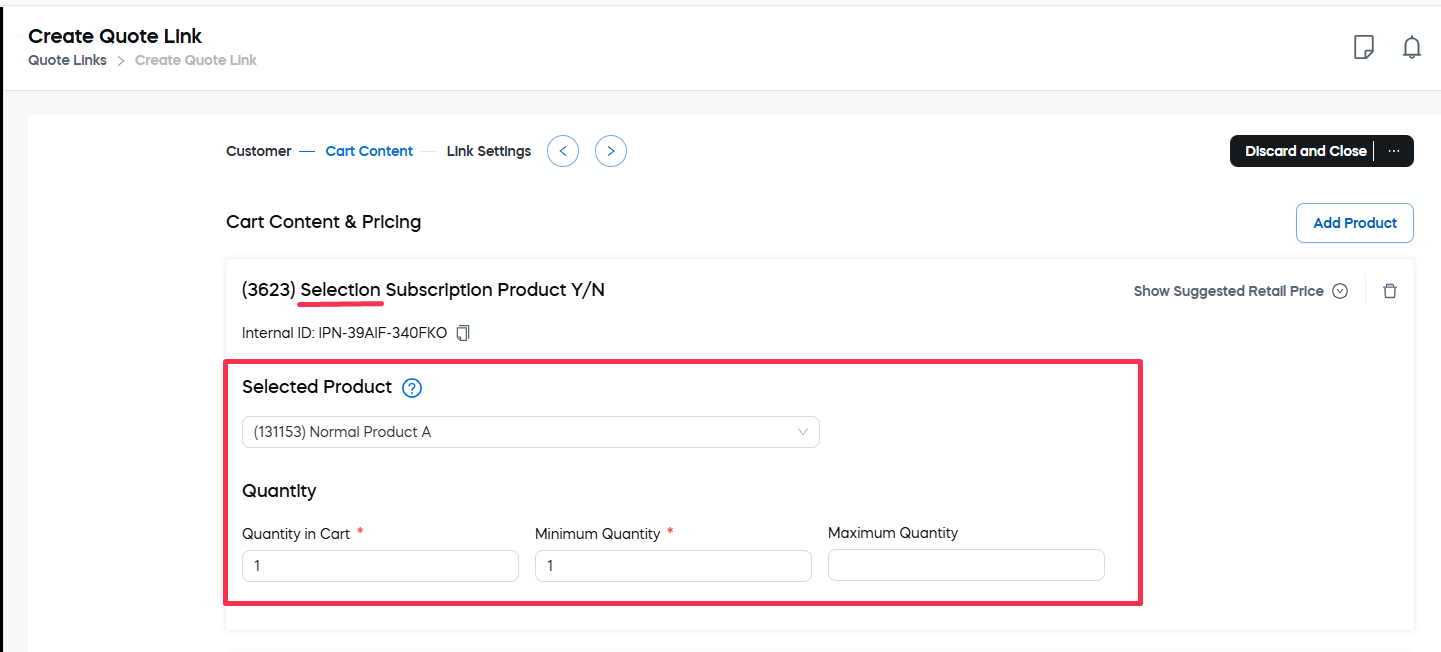Open the Quote Links breadcrumb
Screen dimensions: 1441x652
tap(67, 60)
